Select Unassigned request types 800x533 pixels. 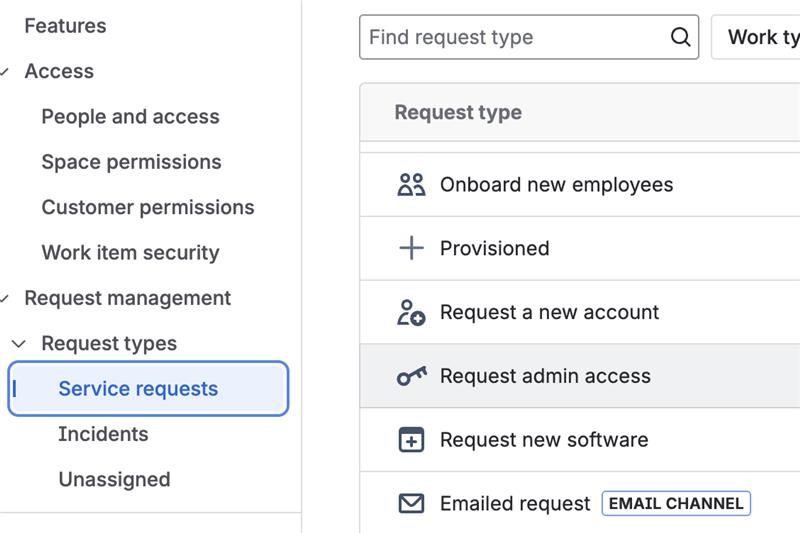pyautogui.click(x=114, y=480)
